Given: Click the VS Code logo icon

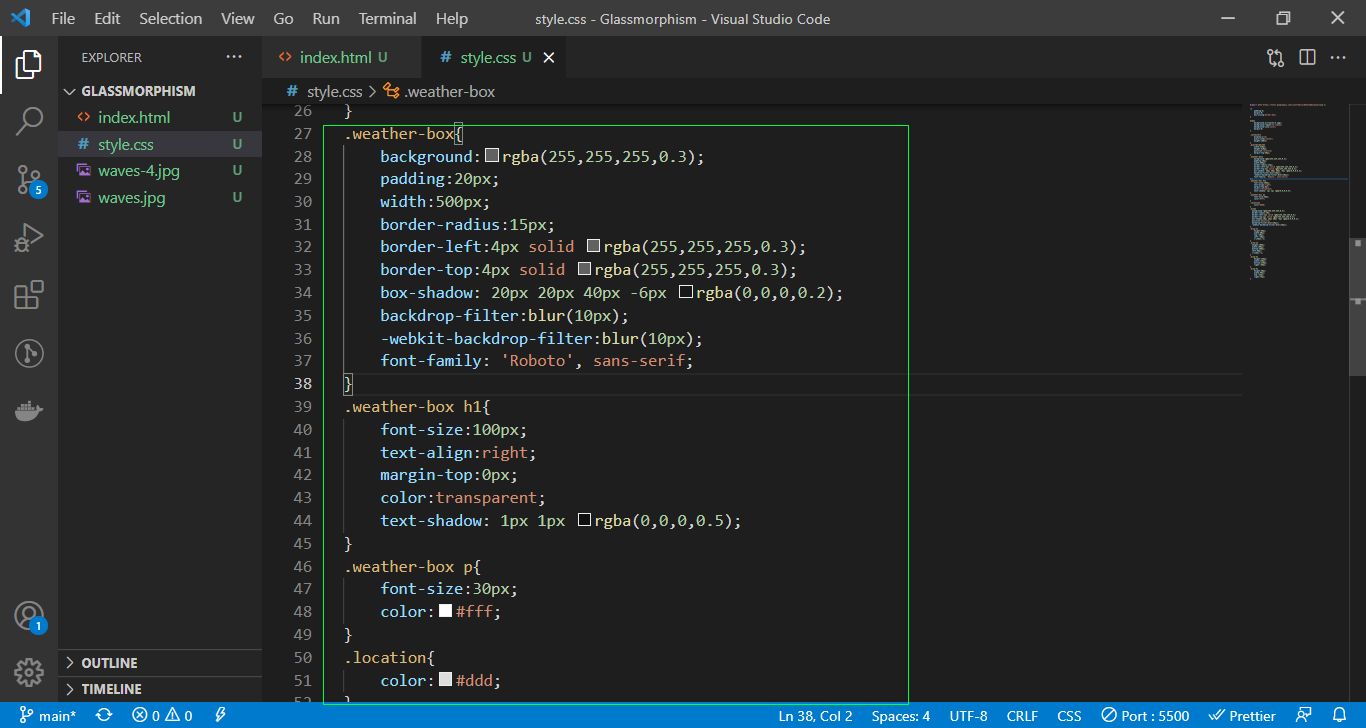Looking at the screenshot, I should point(20,18).
